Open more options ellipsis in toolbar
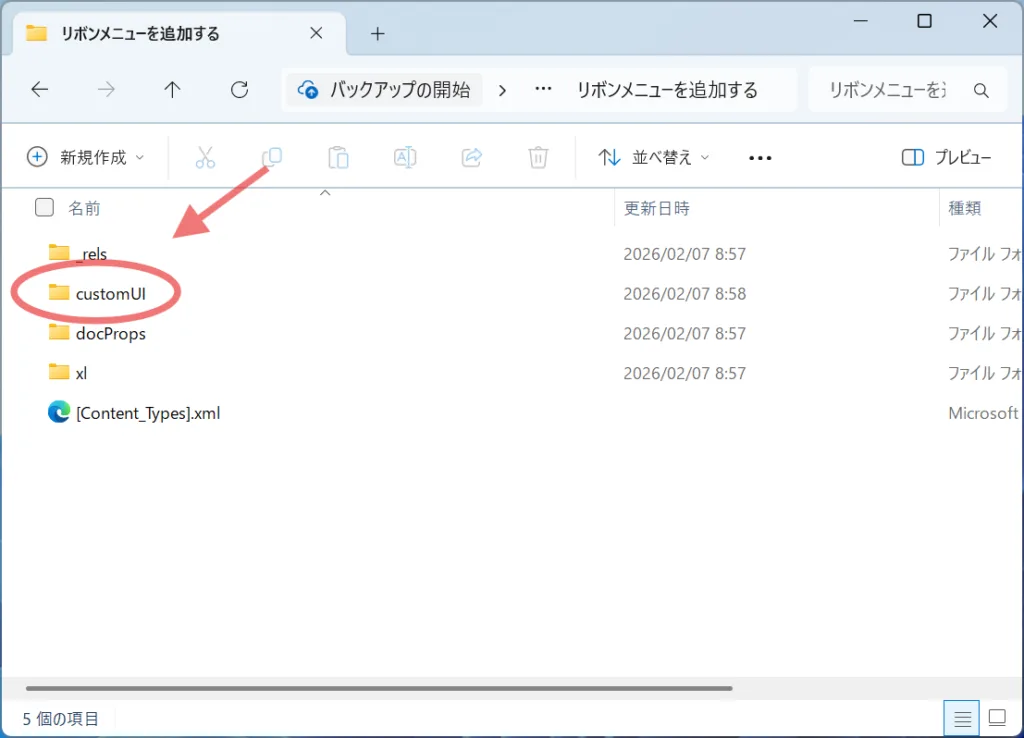Image resolution: width=1024 pixels, height=738 pixels. pyautogui.click(x=760, y=157)
